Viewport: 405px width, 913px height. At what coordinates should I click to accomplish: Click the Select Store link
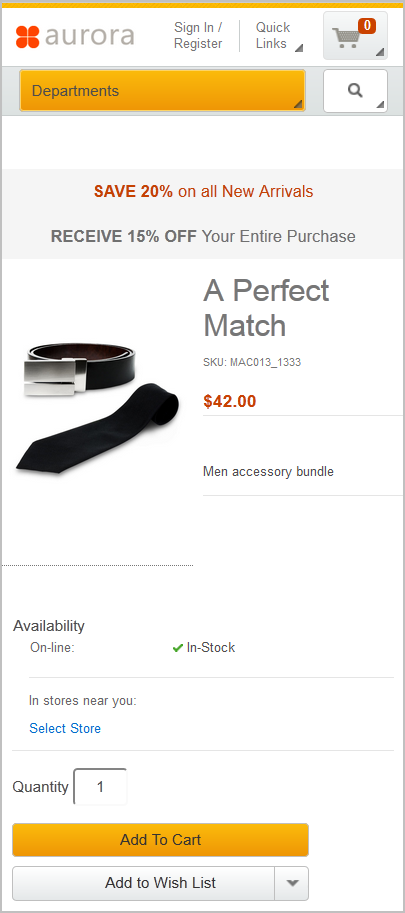click(65, 728)
